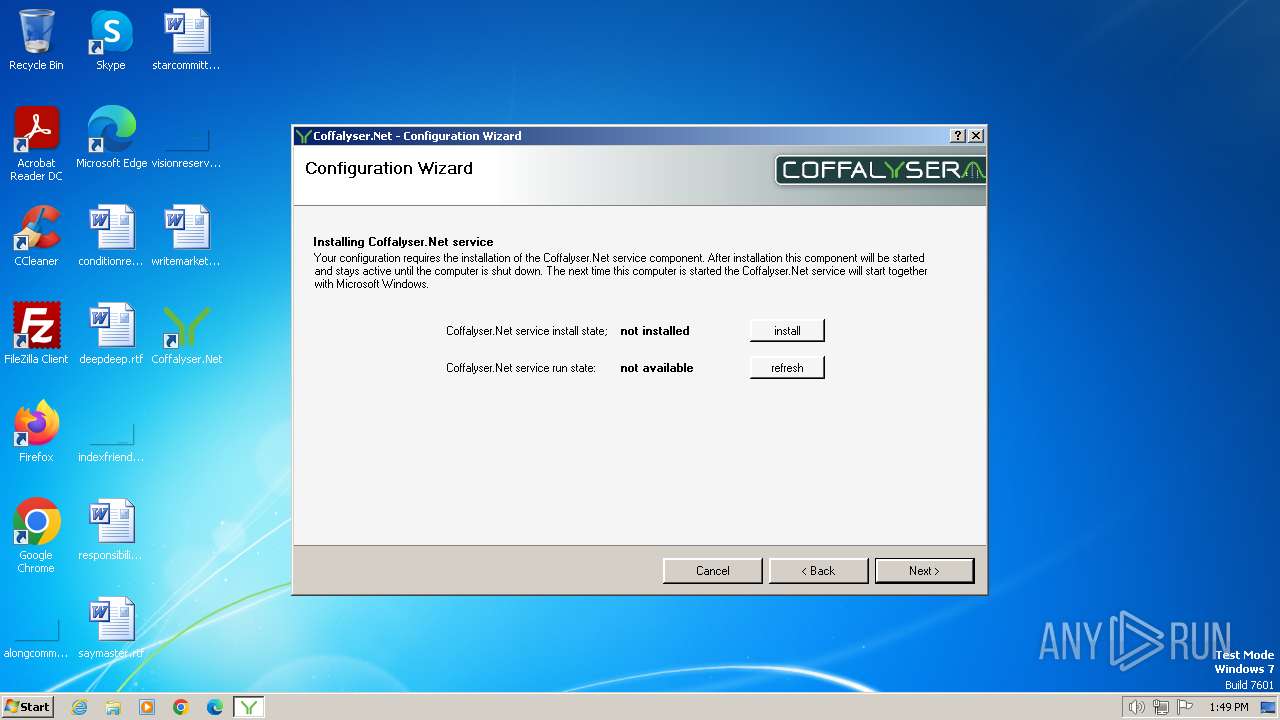Select the Firefox desktop shortcut

(x=36, y=432)
